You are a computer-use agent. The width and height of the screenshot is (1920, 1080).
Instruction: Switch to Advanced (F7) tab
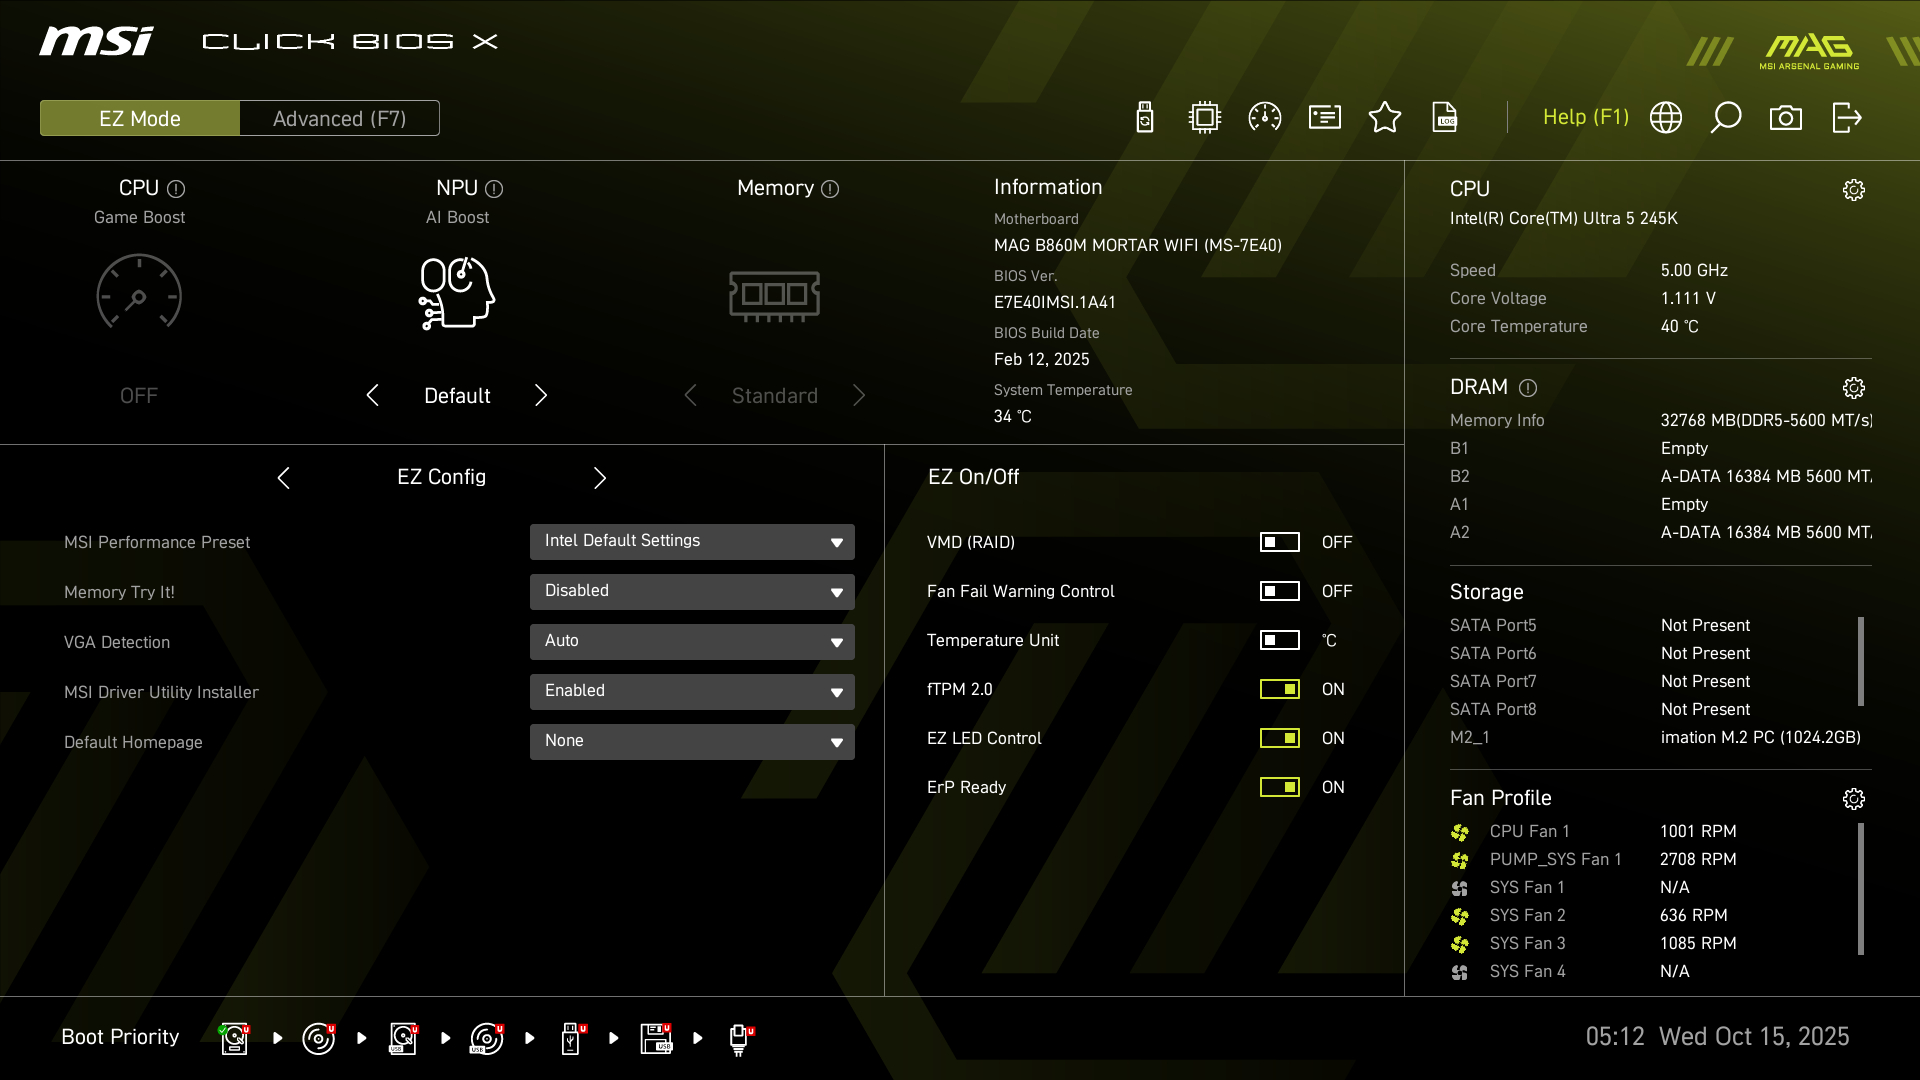pyautogui.click(x=339, y=118)
